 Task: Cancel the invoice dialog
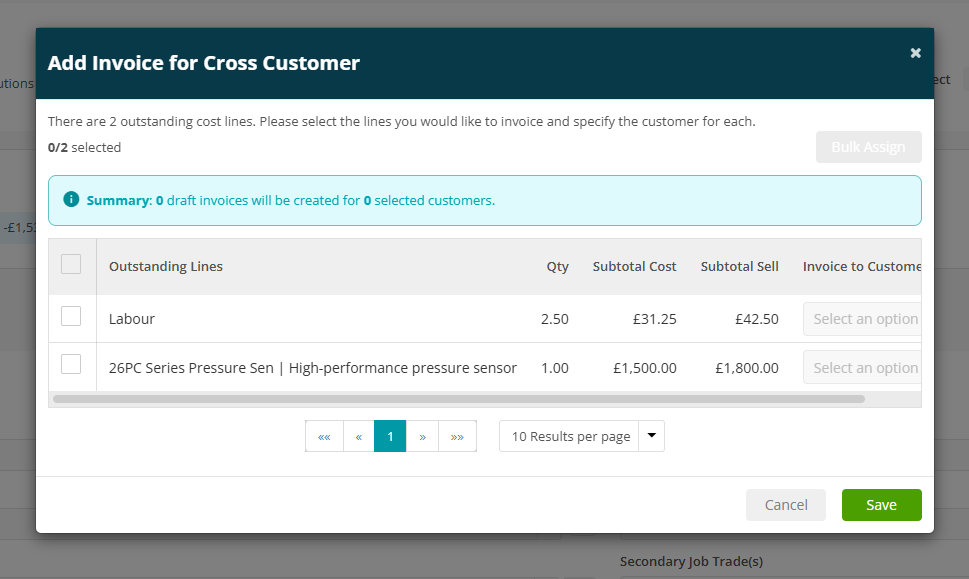[x=785, y=505]
